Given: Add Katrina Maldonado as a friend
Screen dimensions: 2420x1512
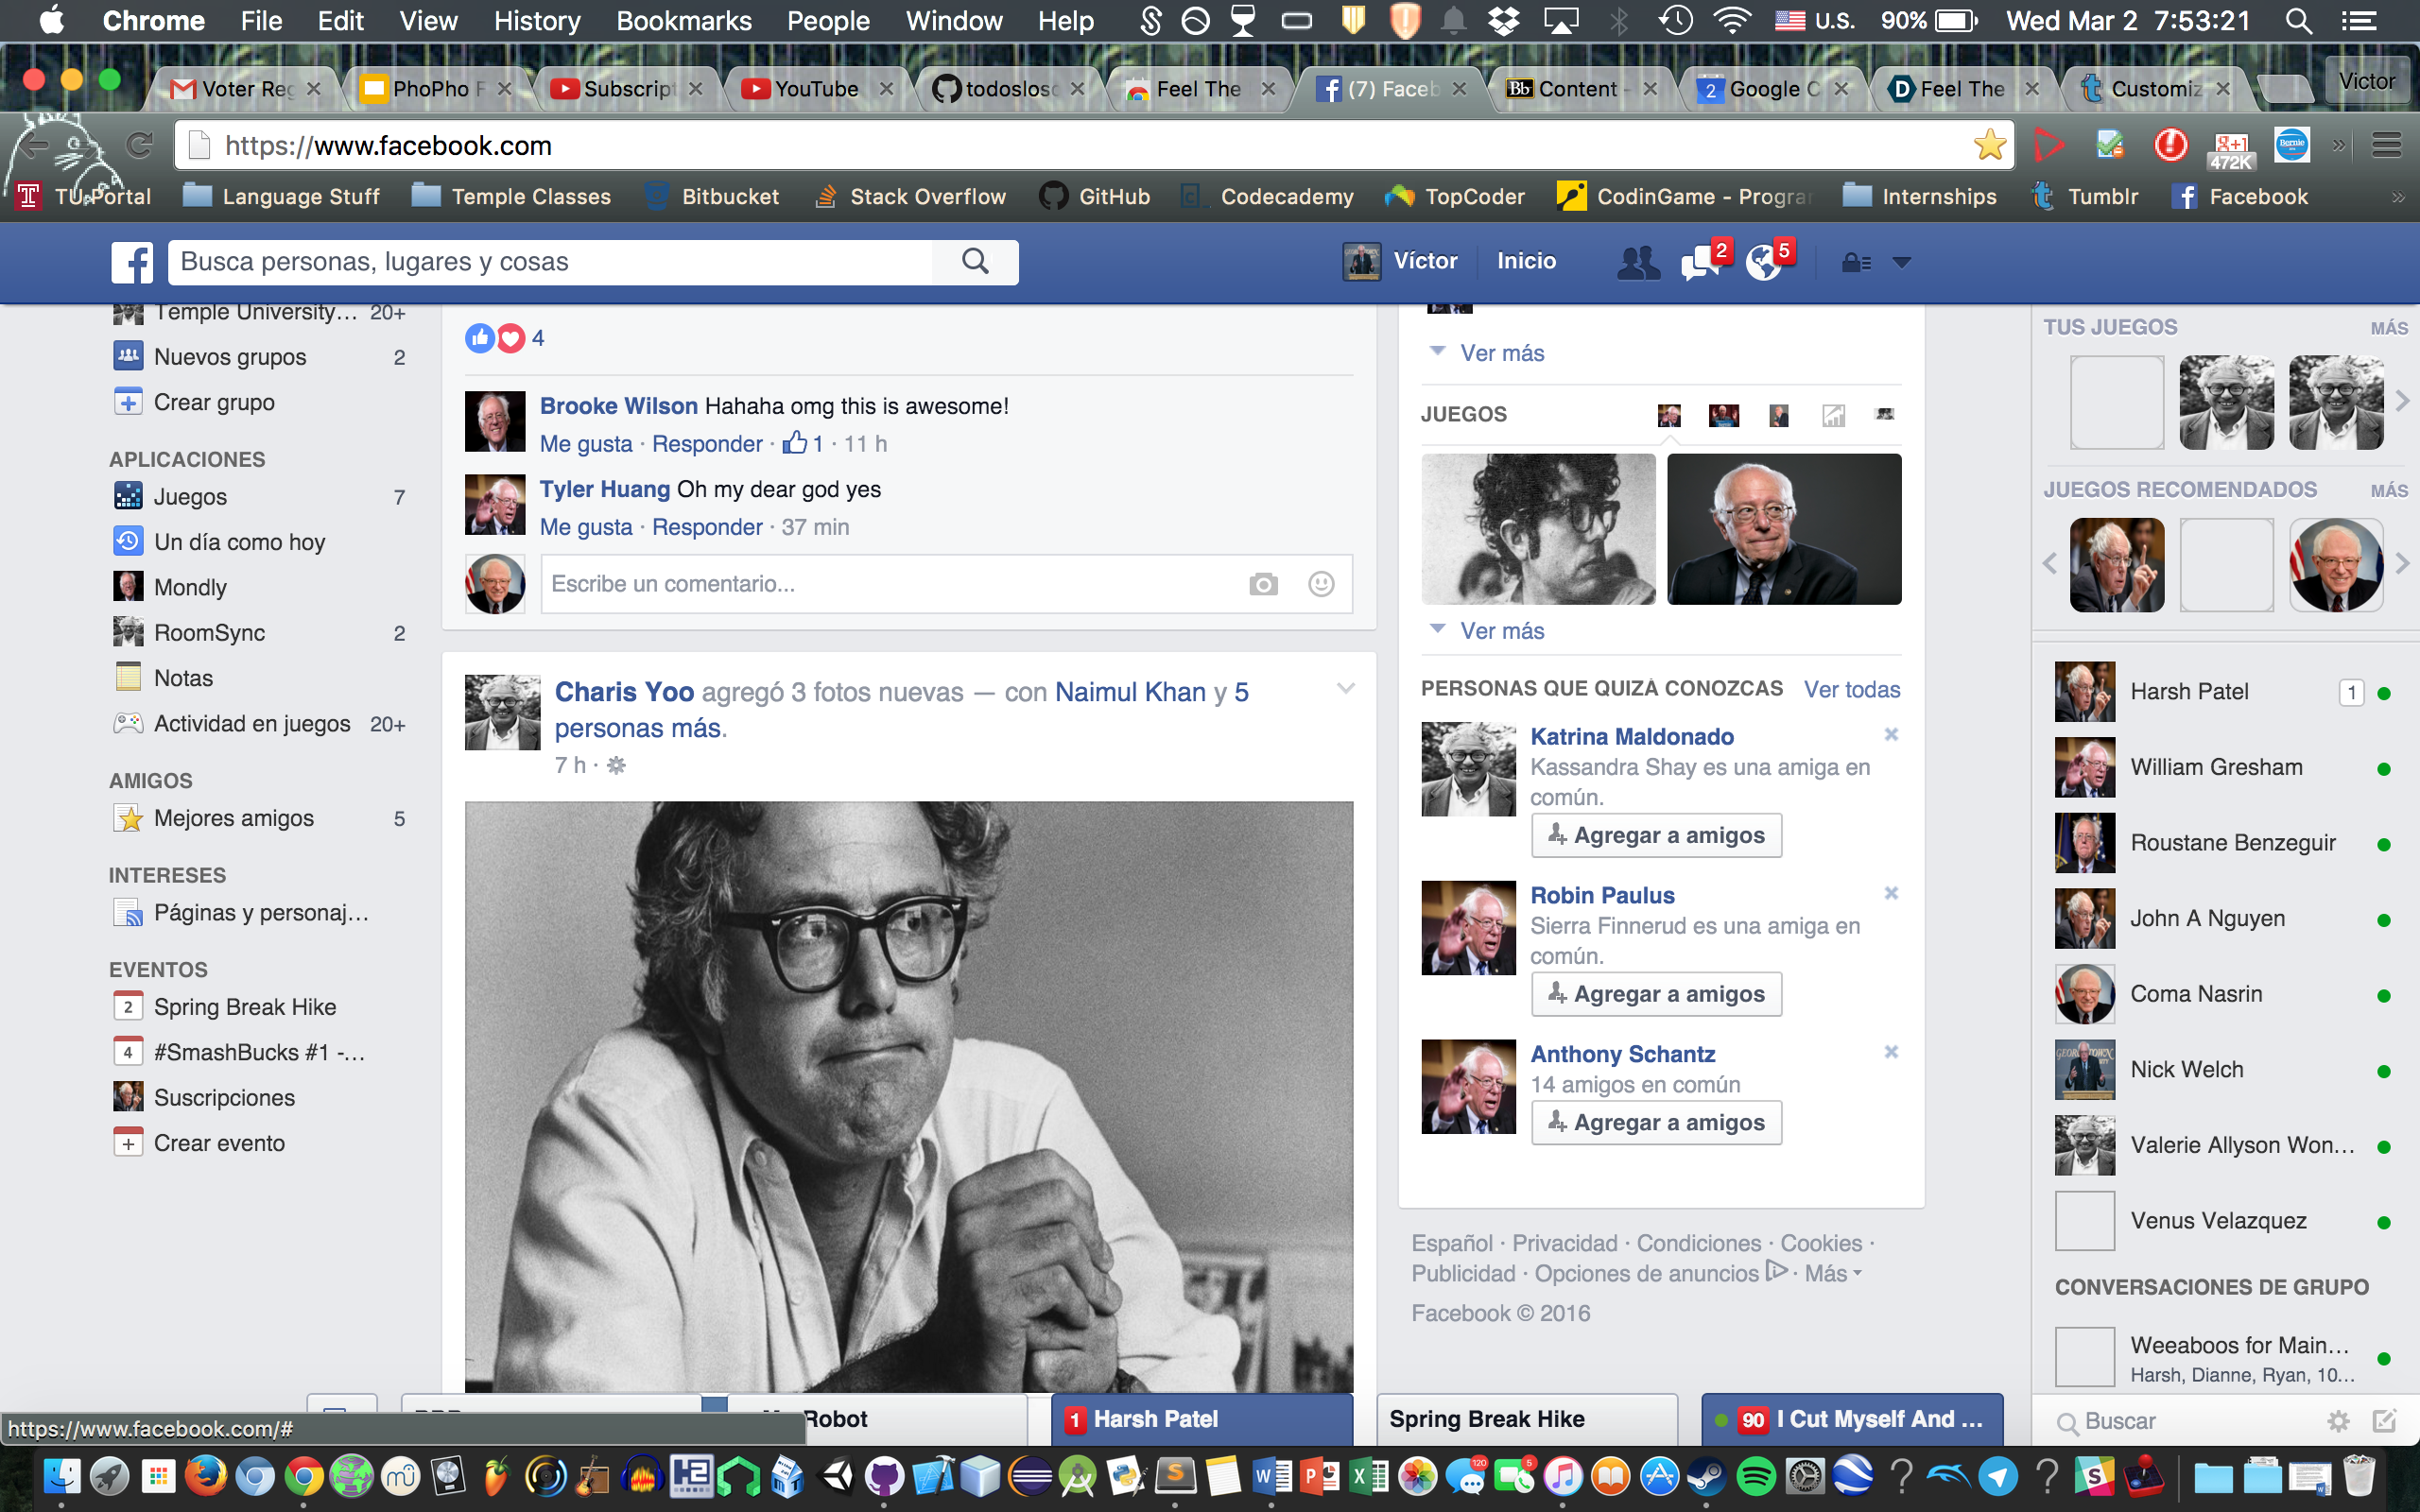Looking at the screenshot, I should [x=1656, y=835].
